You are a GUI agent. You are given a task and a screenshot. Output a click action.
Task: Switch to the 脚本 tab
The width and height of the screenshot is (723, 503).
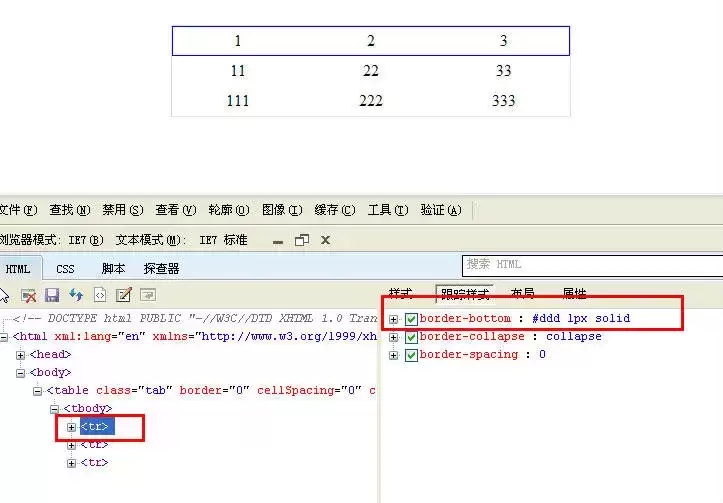click(x=113, y=269)
